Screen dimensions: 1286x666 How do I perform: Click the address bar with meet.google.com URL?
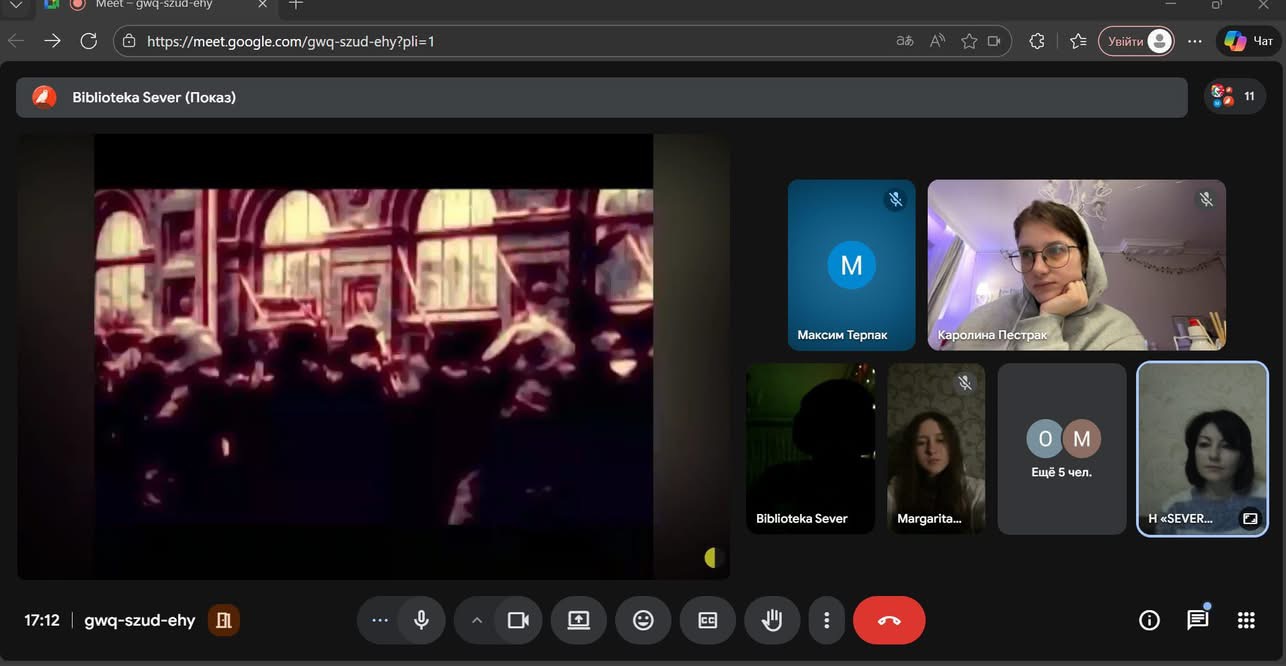pyautogui.click(x=500, y=41)
